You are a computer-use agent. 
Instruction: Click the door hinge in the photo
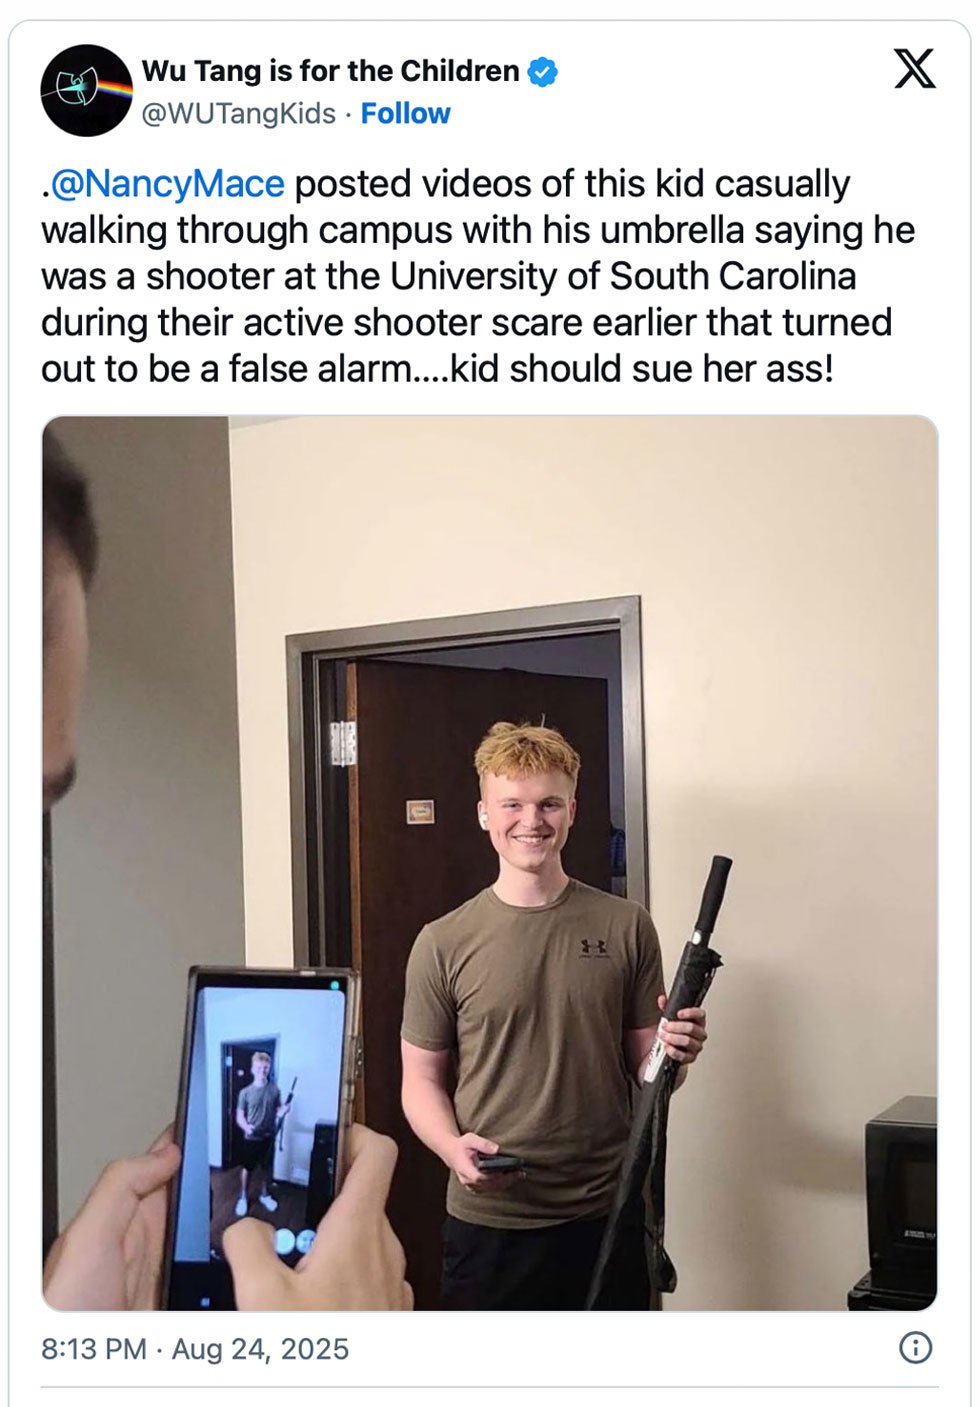click(x=343, y=743)
